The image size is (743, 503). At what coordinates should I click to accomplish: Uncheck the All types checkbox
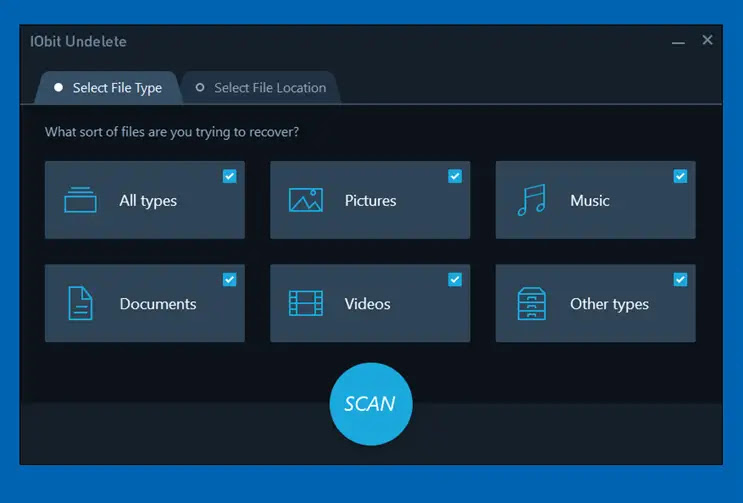229,176
